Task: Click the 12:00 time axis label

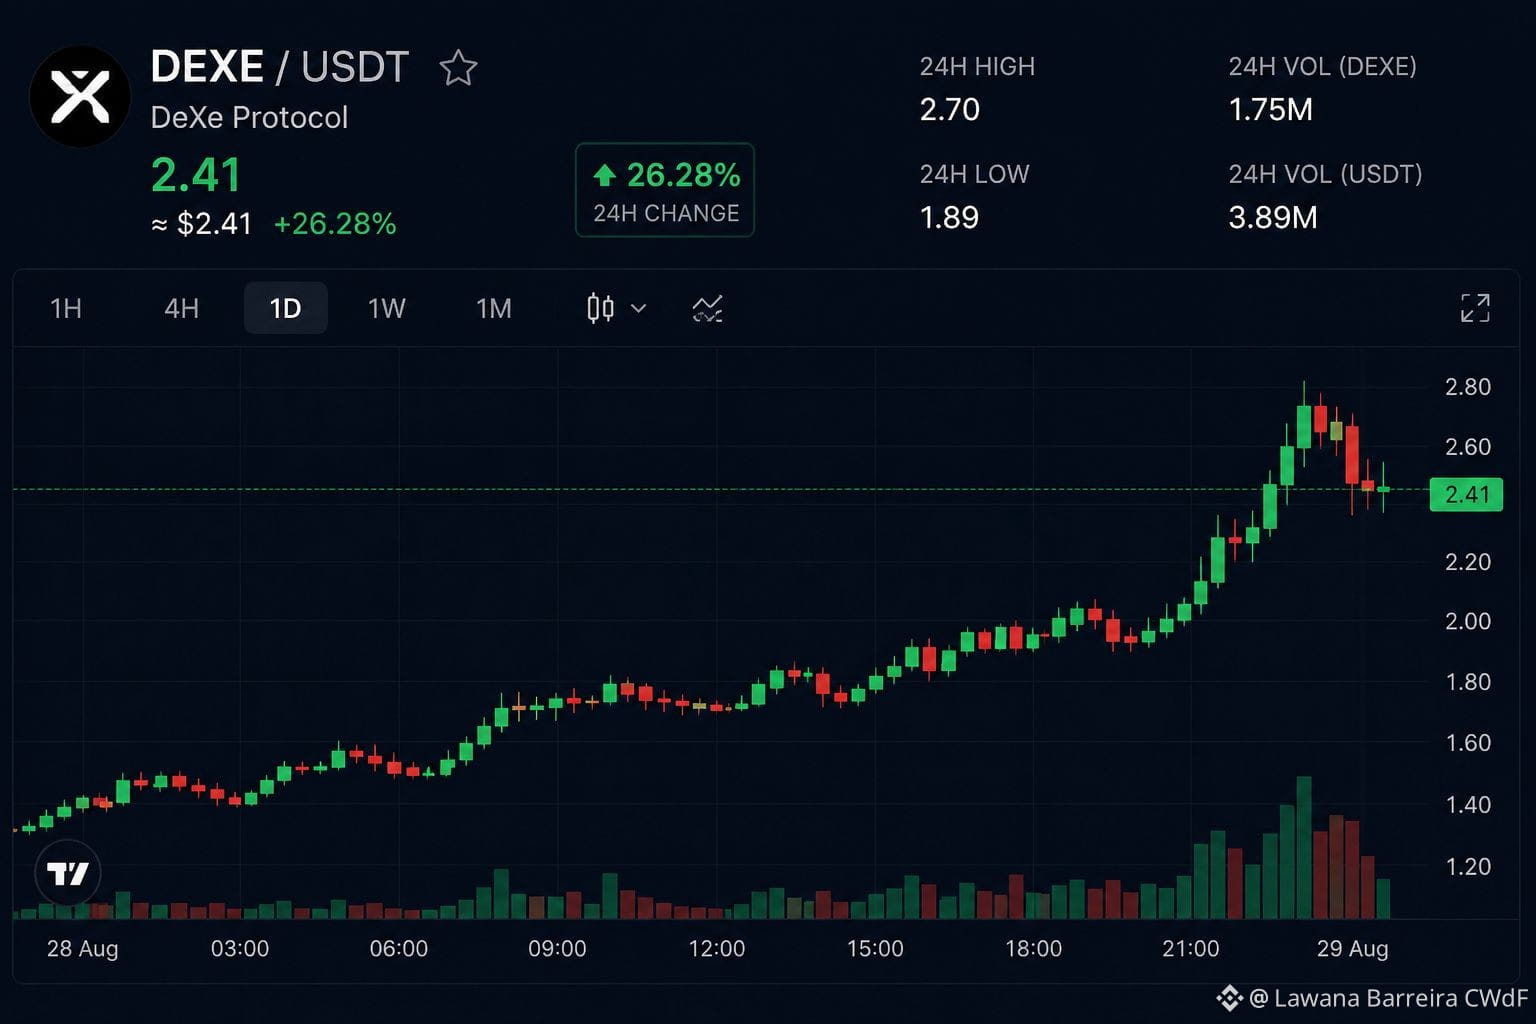Action: (717, 948)
